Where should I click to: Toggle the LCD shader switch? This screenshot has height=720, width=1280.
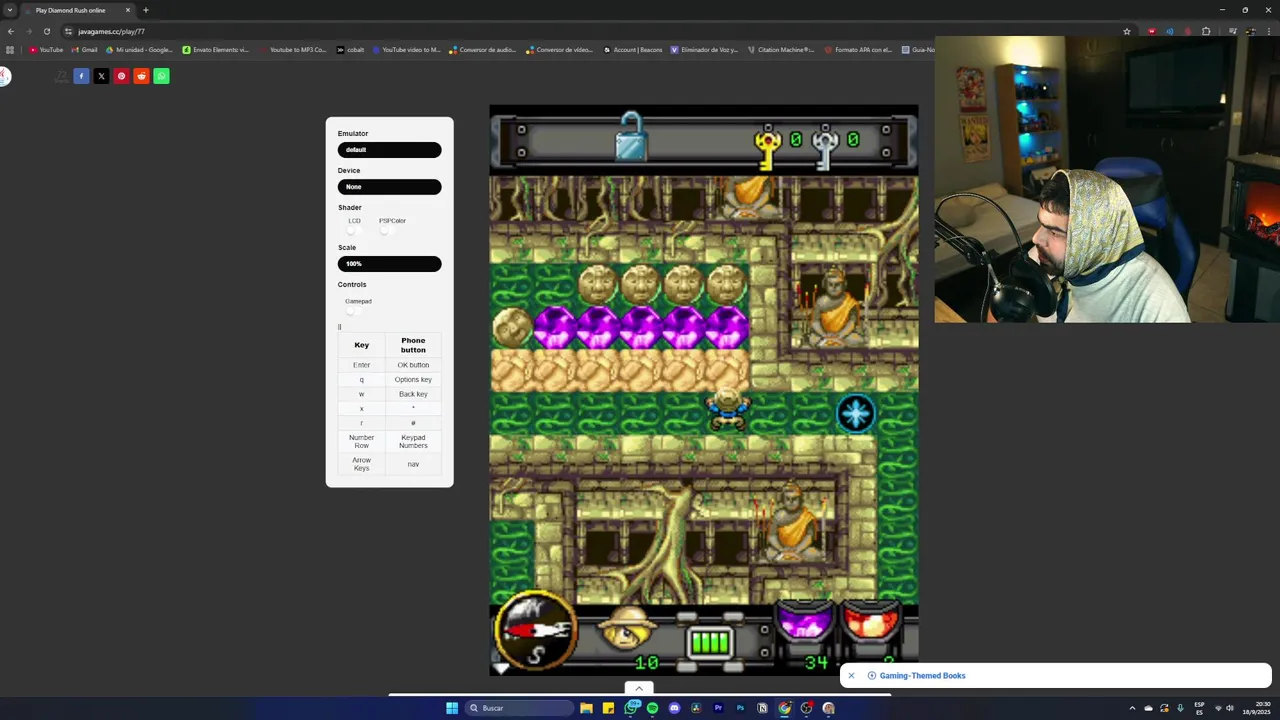[x=354, y=230]
